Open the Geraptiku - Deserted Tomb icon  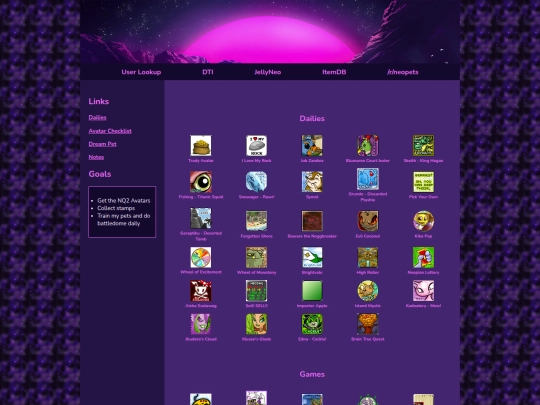pos(201,218)
